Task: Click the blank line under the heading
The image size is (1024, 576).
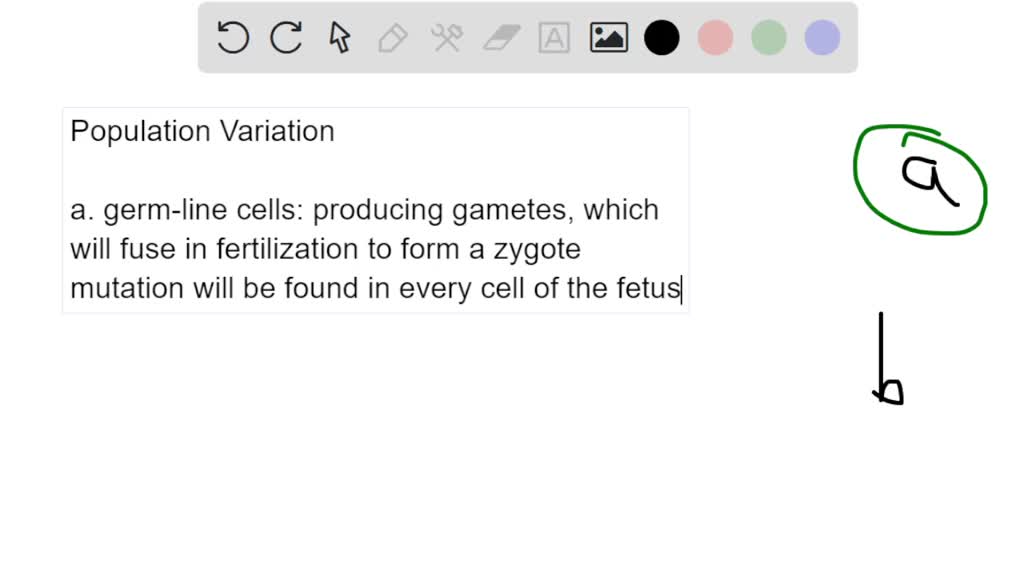Action: 376,170
